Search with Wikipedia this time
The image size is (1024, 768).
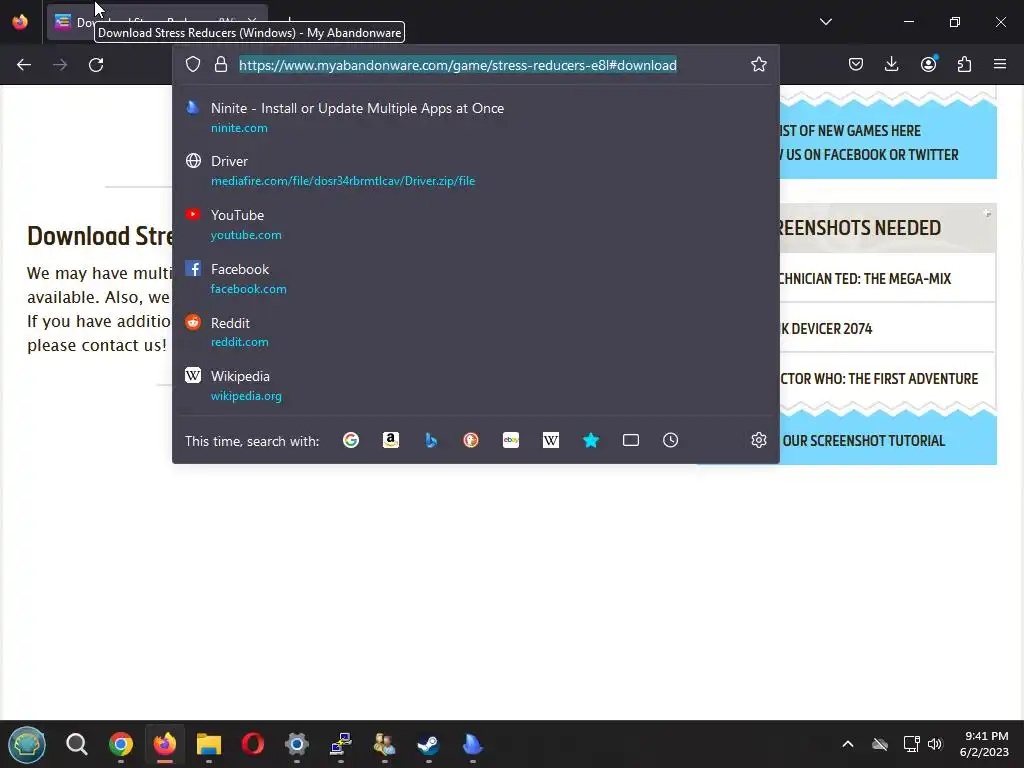point(551,440)
